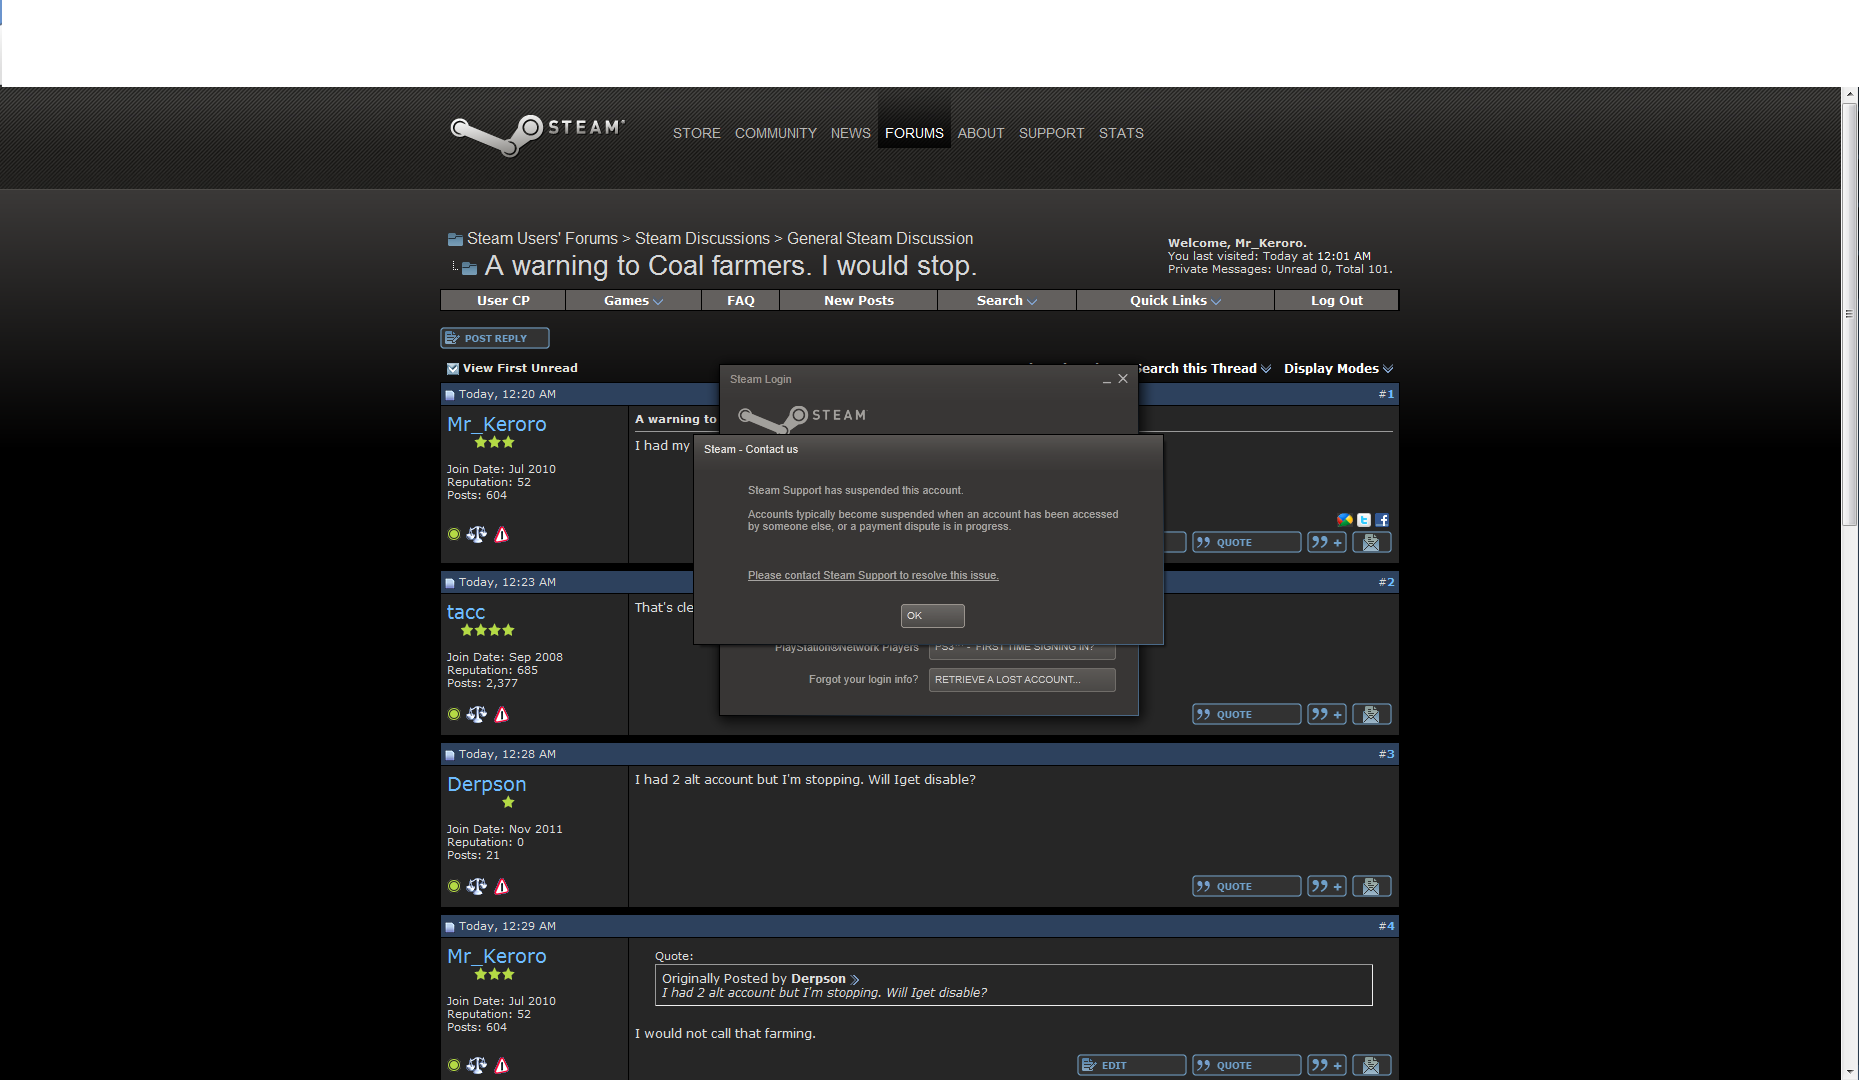Click OK in the Steam Contact us dialog
1862x1085 pixels.
(932, 616)
